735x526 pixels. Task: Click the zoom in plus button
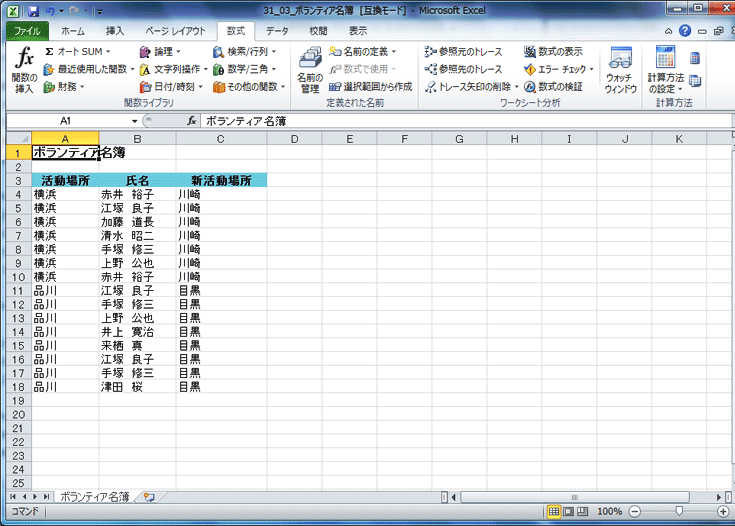coord(723,511)
